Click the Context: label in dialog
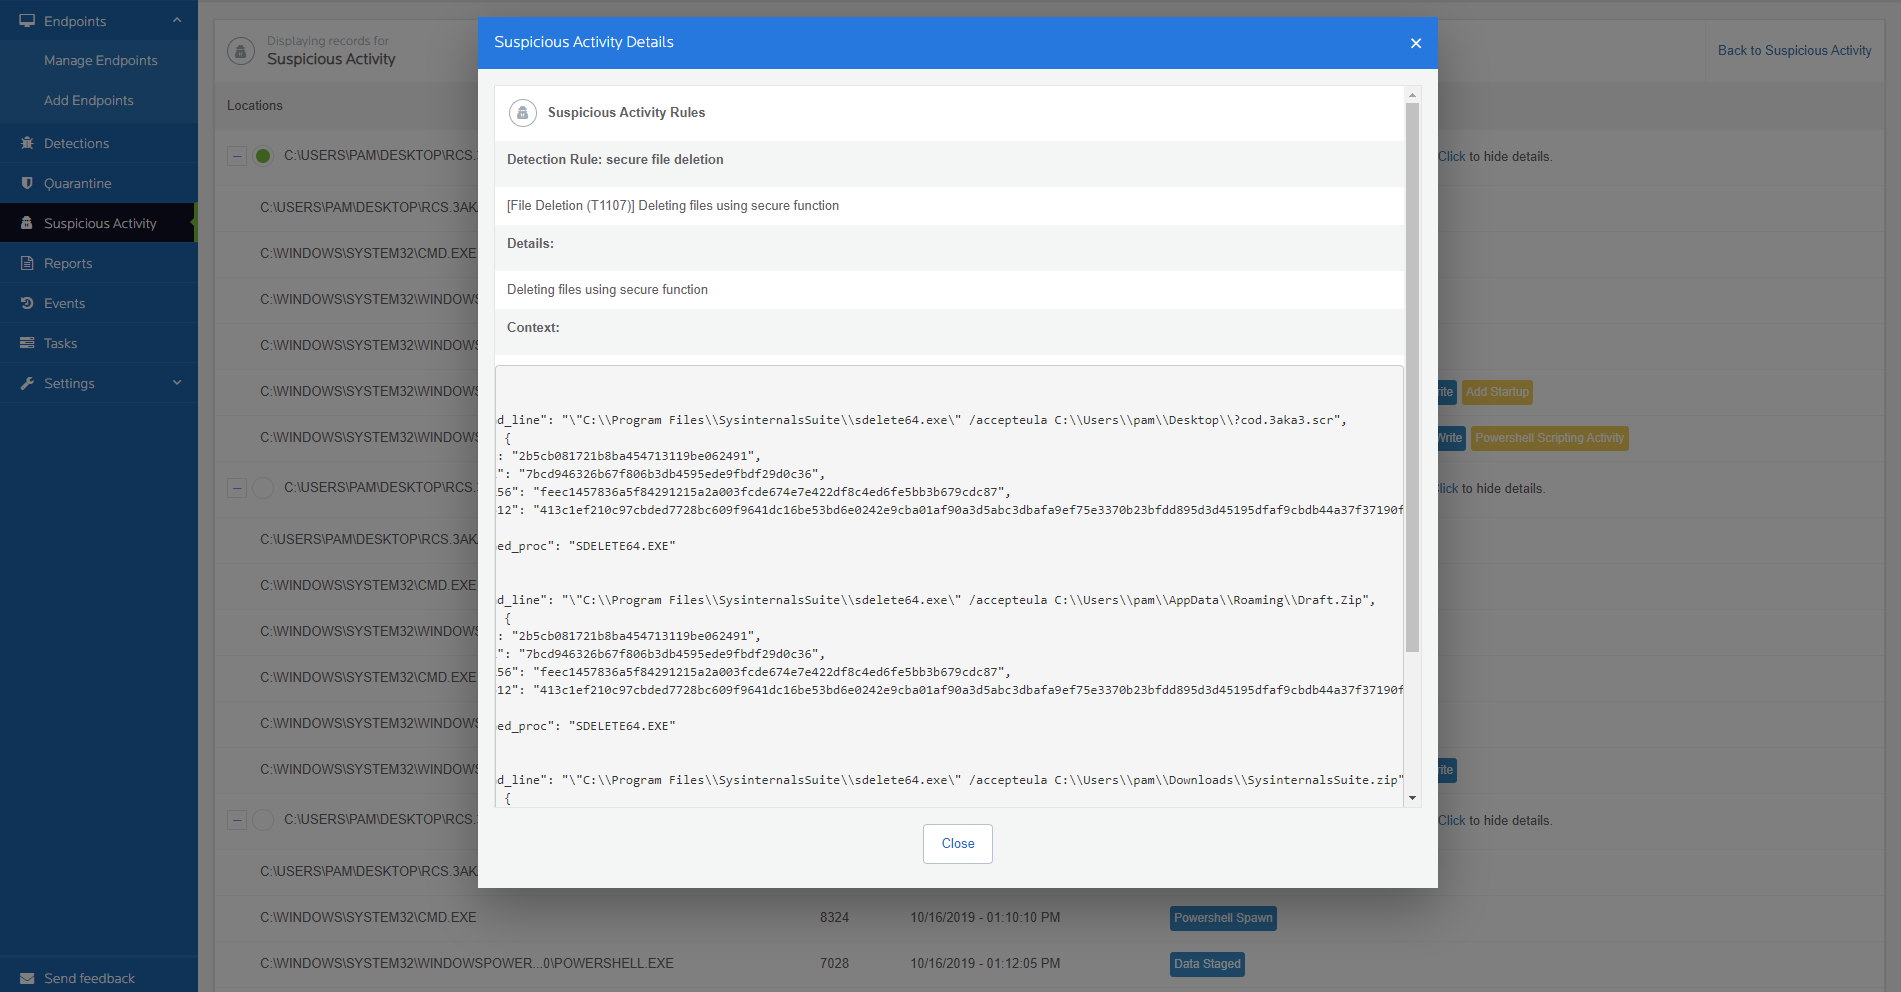This screenshot has height=992, width=1901. (533, 328)
